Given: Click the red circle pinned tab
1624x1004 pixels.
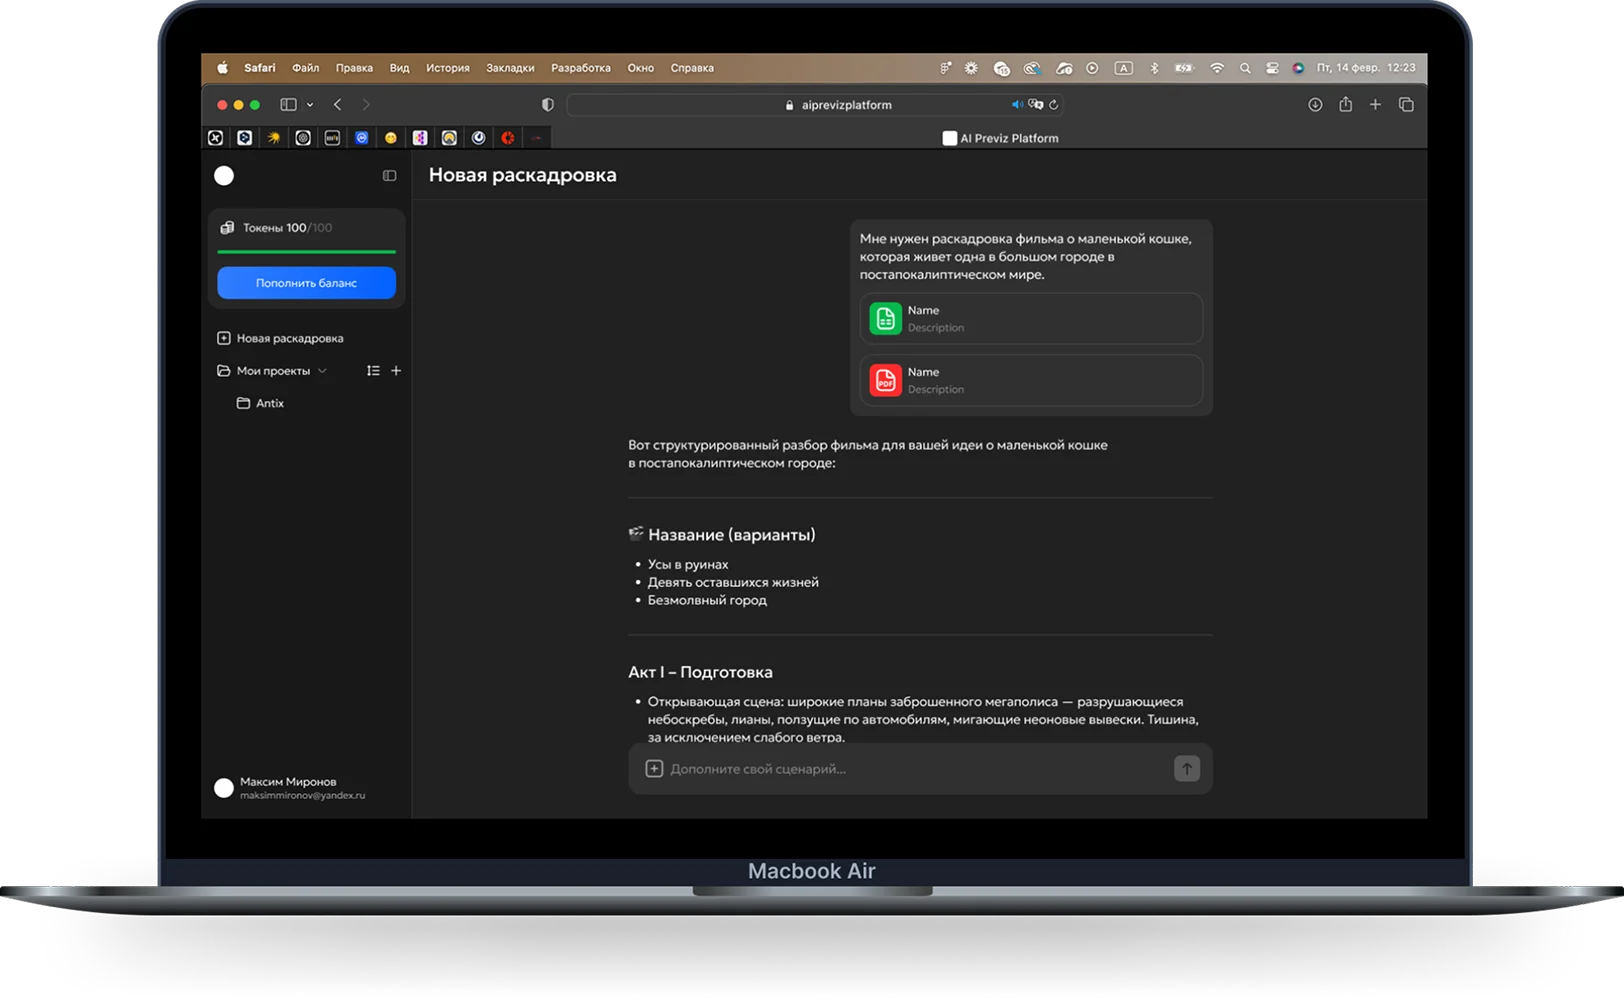Looking at the screenshot, I should 508,138.
